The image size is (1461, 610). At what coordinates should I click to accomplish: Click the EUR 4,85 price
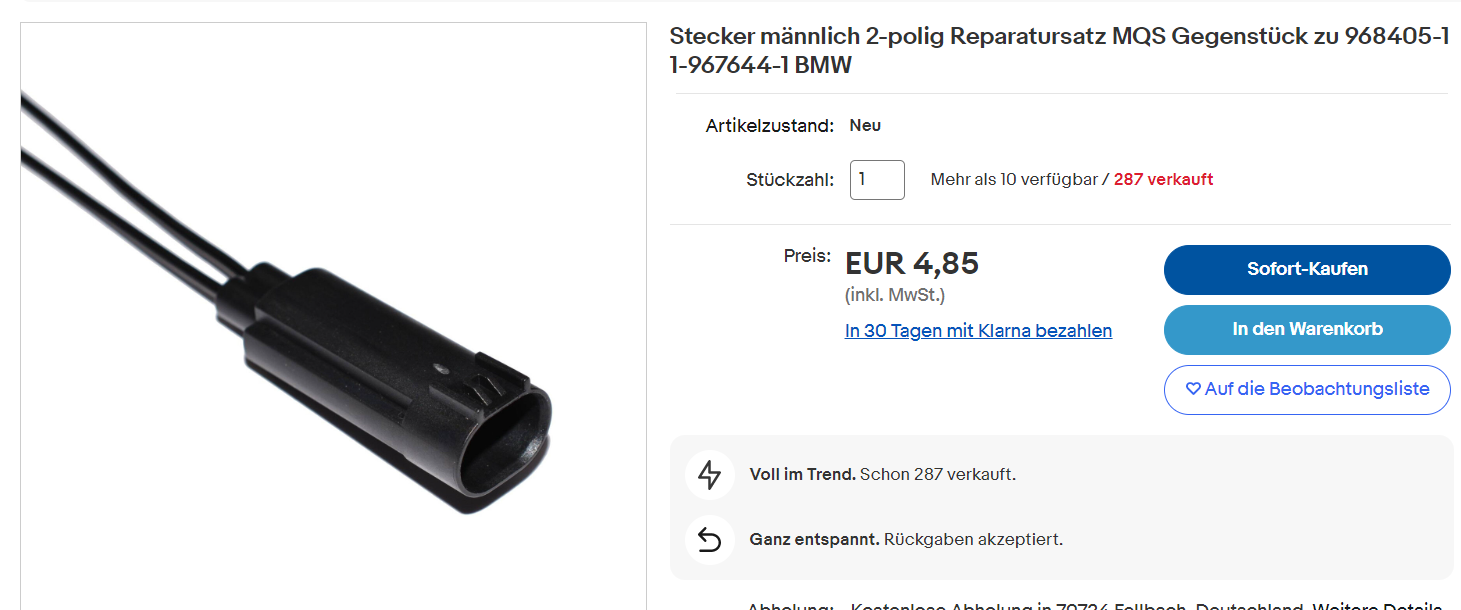click(912, 264)
